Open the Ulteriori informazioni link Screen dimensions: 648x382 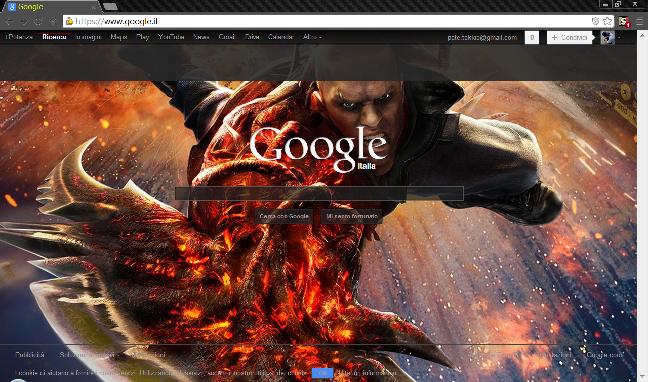pos(368,373)
